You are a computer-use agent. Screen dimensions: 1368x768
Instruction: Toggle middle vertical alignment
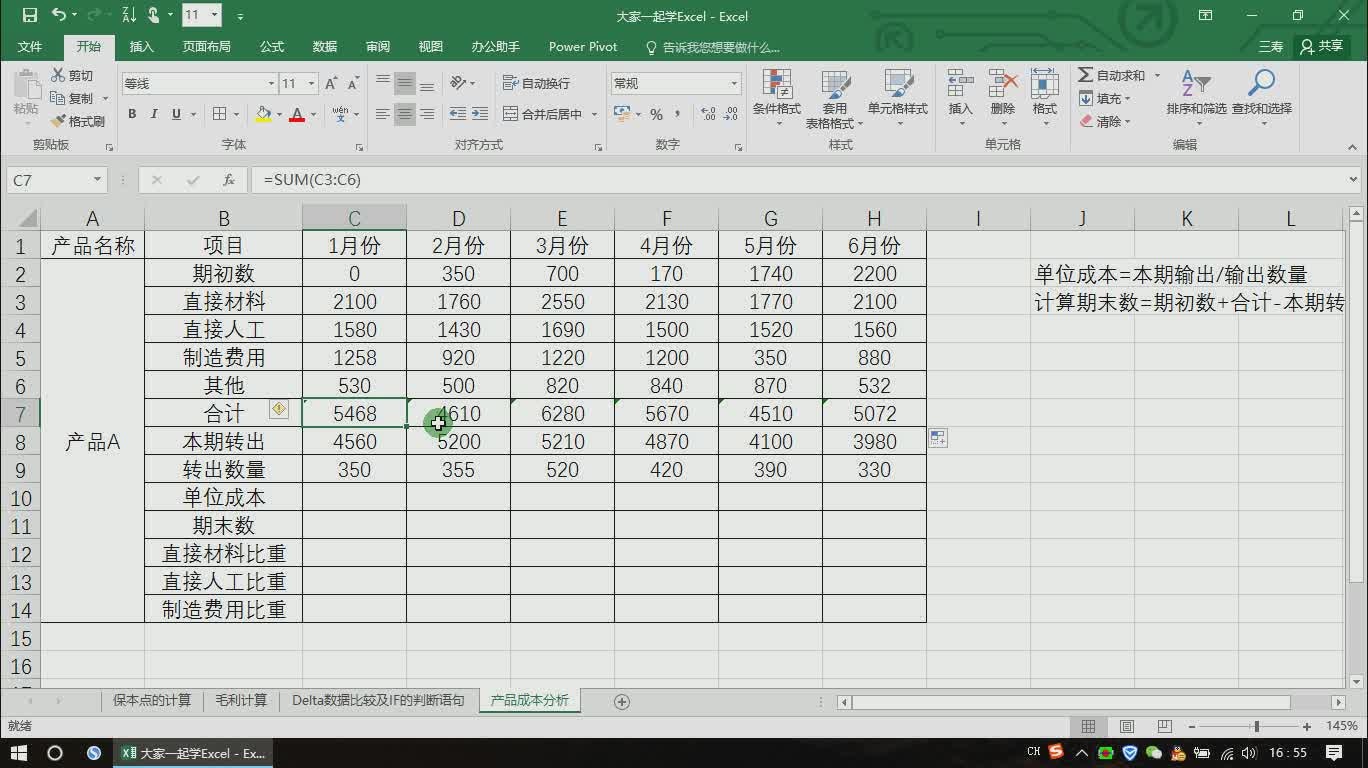(x=405, y=83)
